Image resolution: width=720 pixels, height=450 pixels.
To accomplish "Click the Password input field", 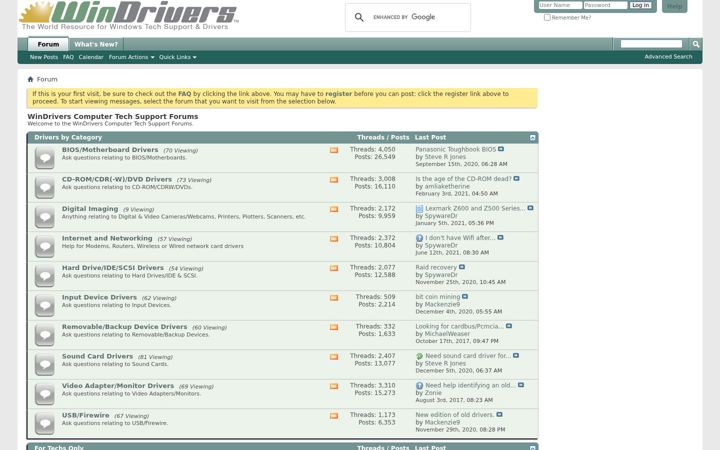I will (605, 5).
